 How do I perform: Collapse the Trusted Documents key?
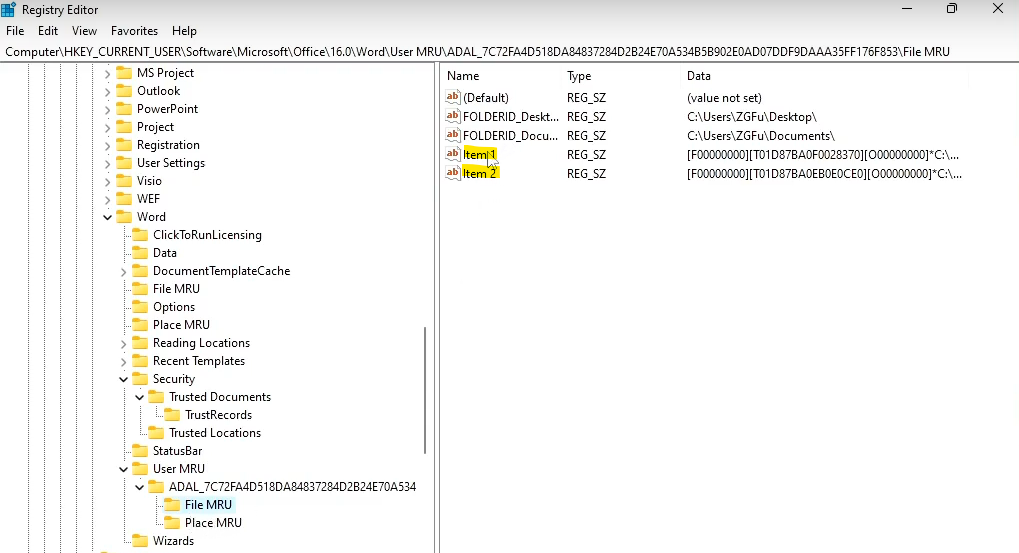point(140,397)
